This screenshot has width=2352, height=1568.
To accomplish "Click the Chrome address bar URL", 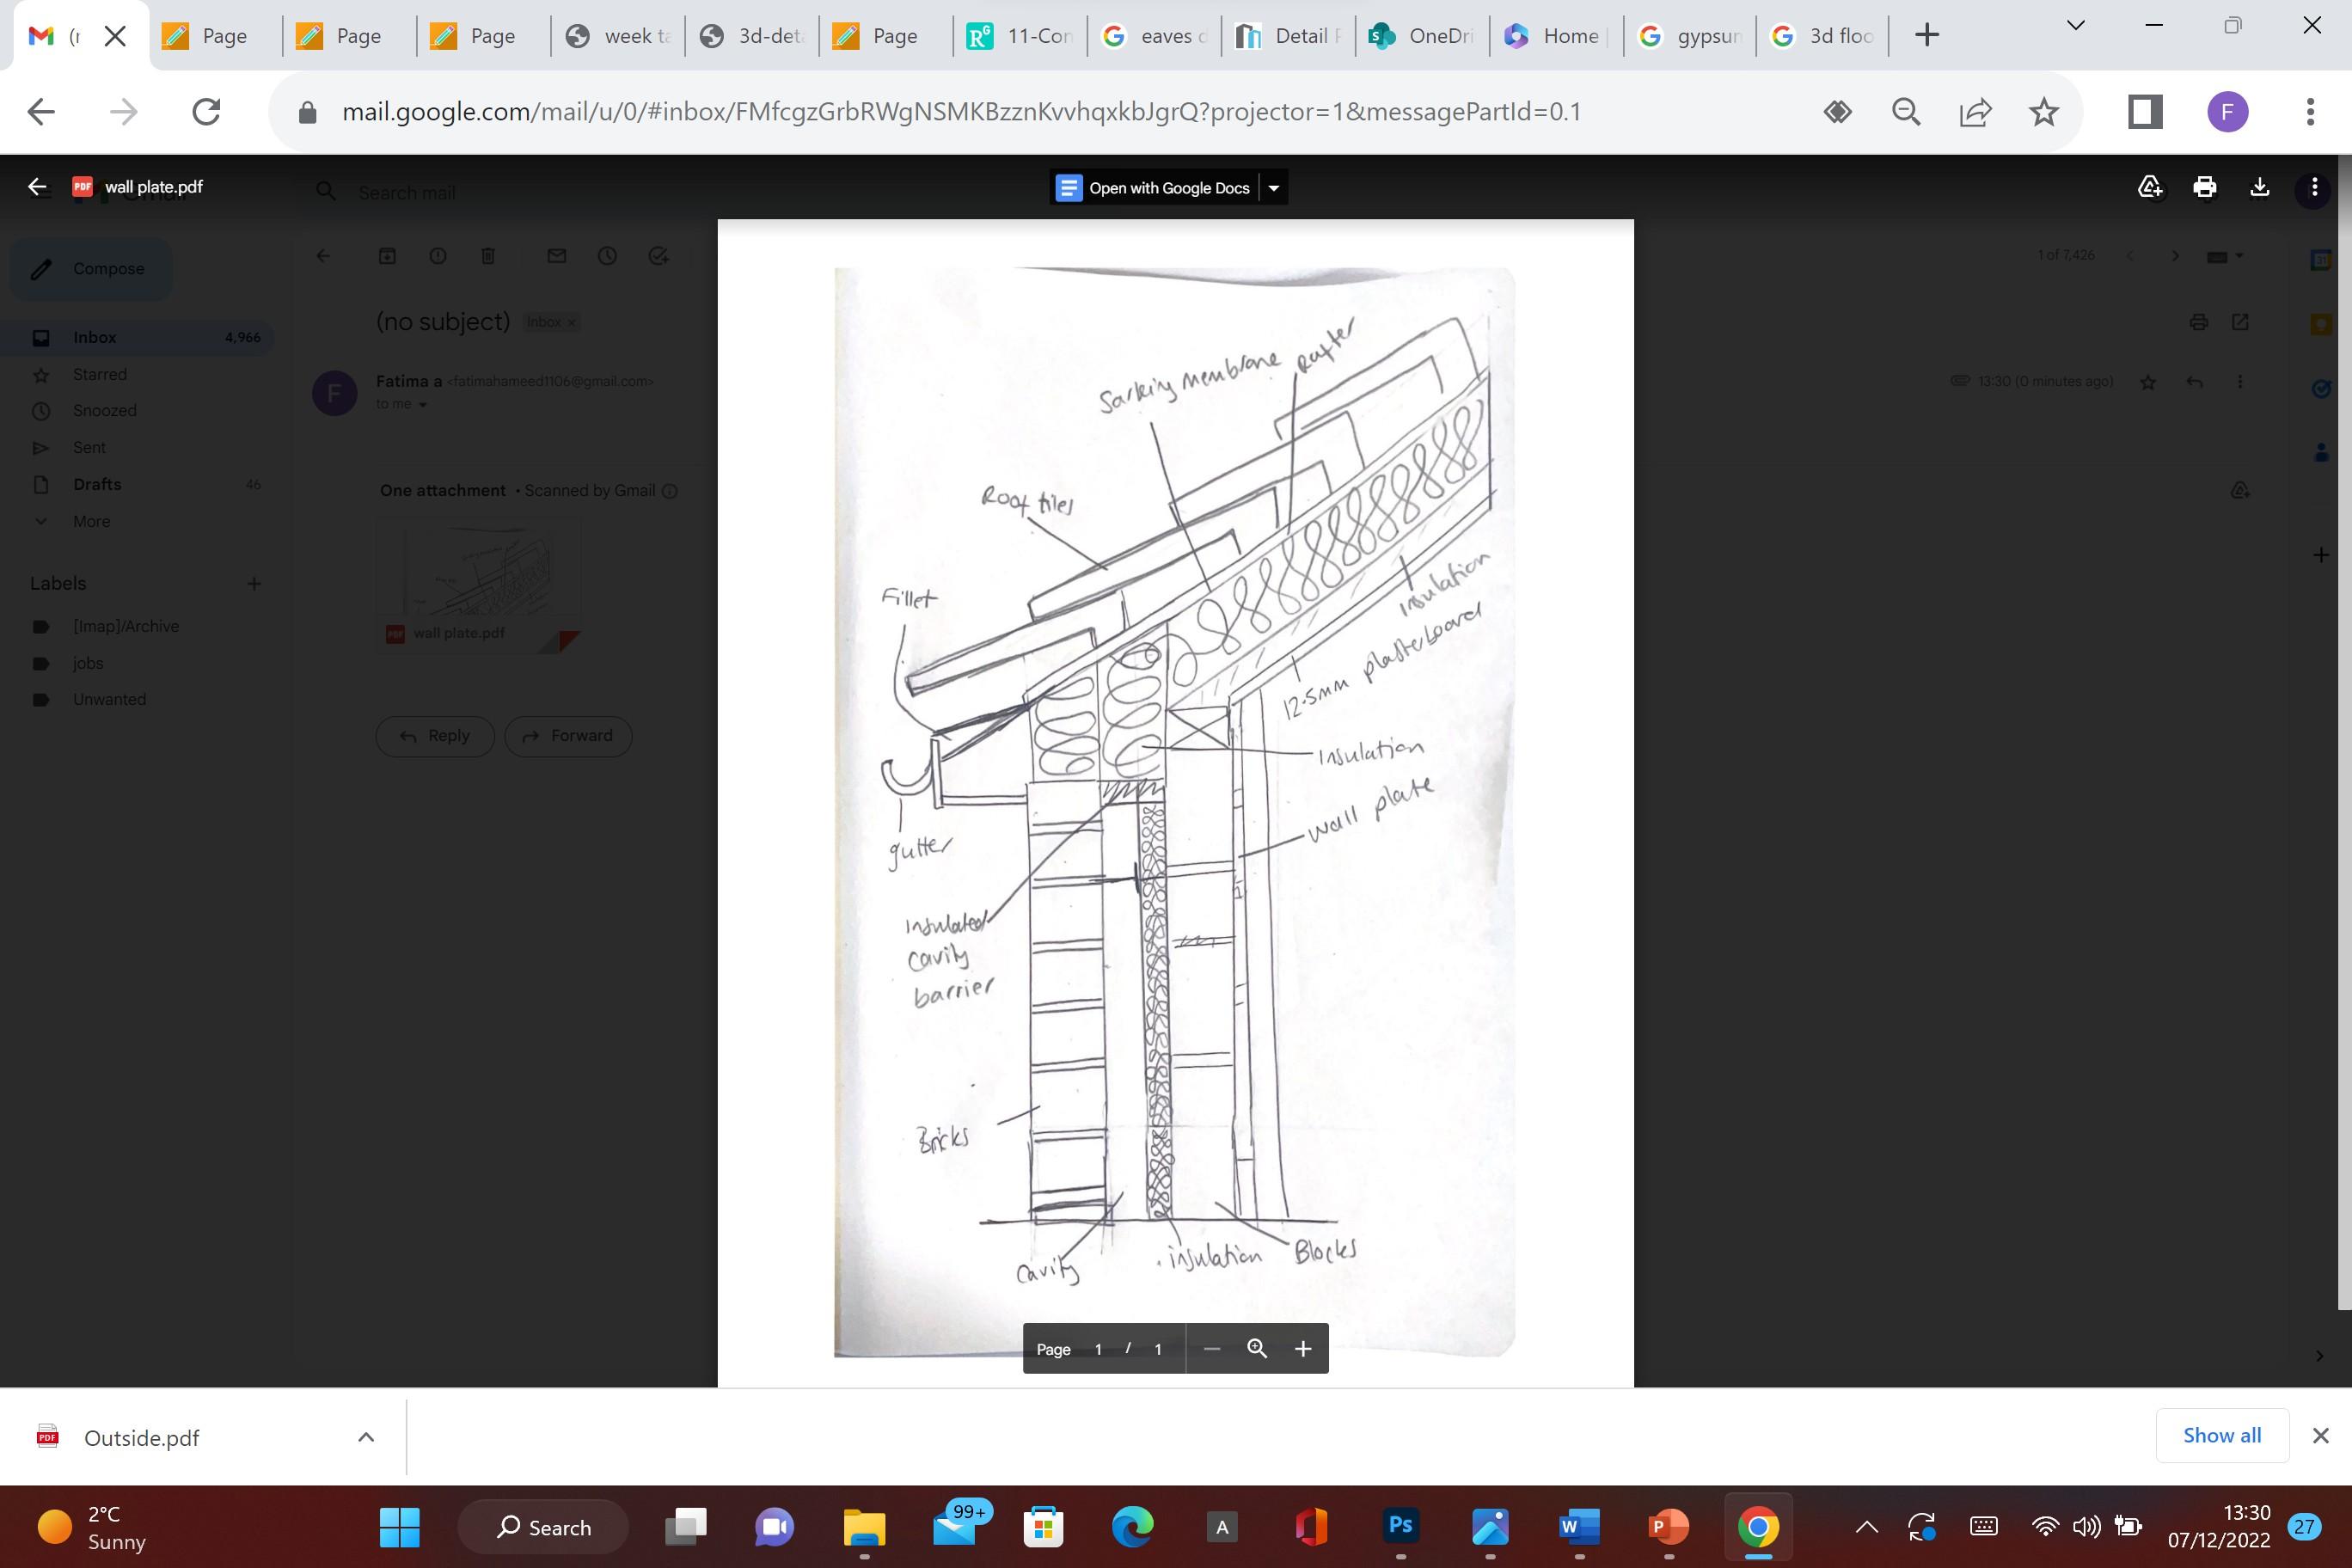I will pos(960,112).
